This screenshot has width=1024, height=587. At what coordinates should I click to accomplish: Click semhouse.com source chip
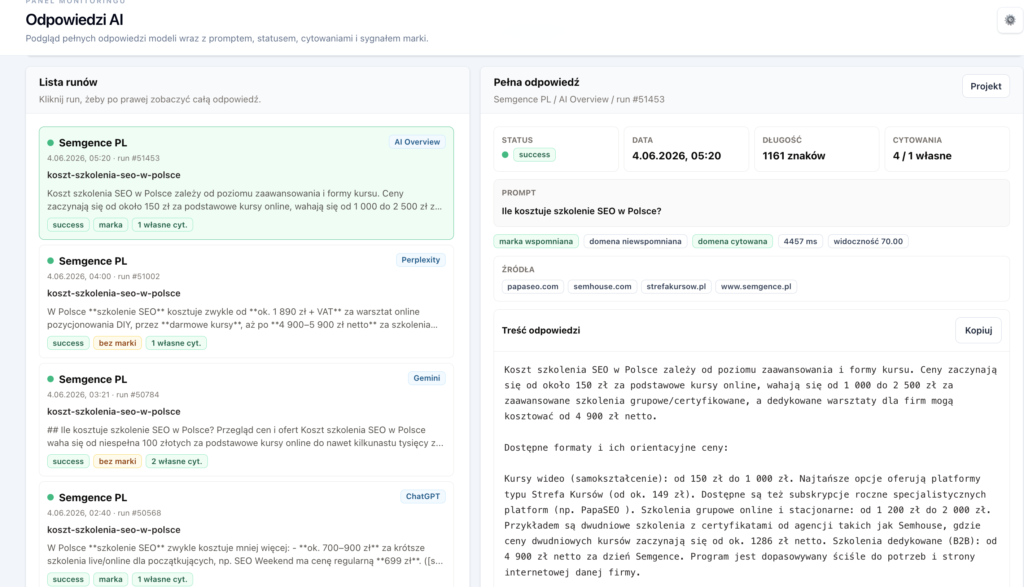(x=602, y=287)
